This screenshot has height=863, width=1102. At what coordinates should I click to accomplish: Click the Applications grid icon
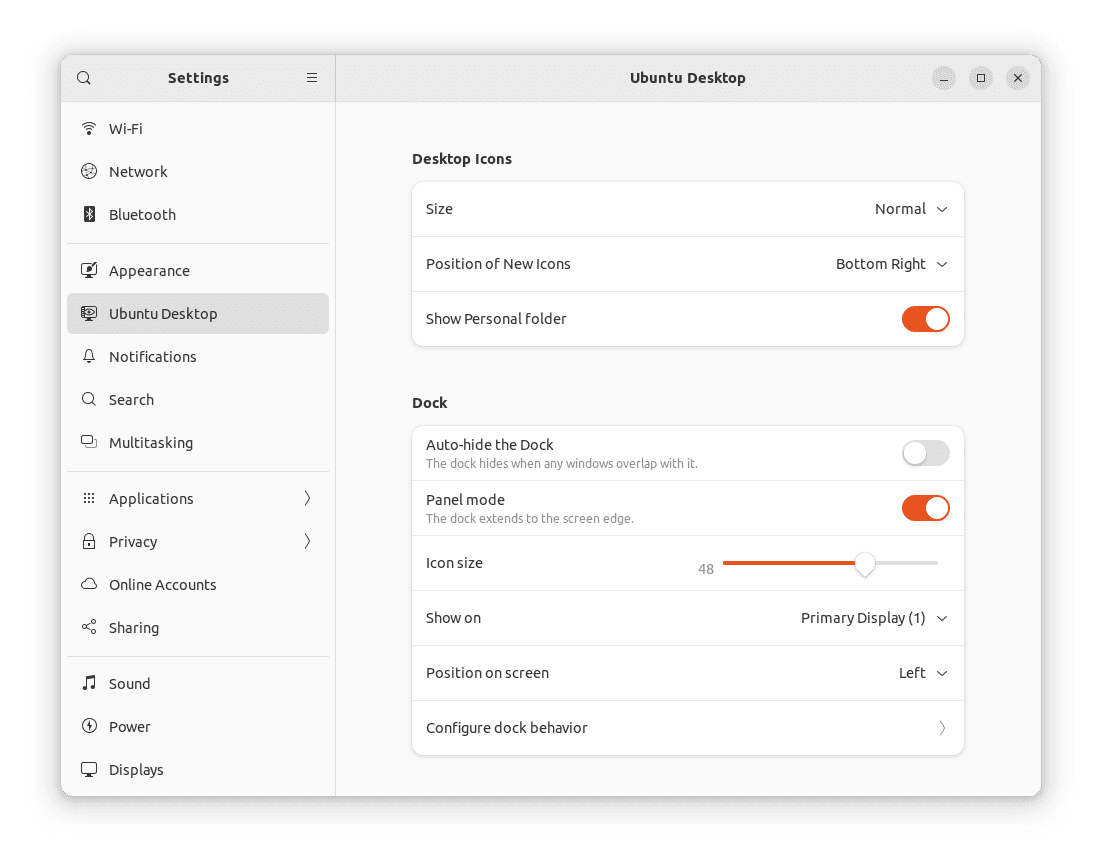[89, 498]
